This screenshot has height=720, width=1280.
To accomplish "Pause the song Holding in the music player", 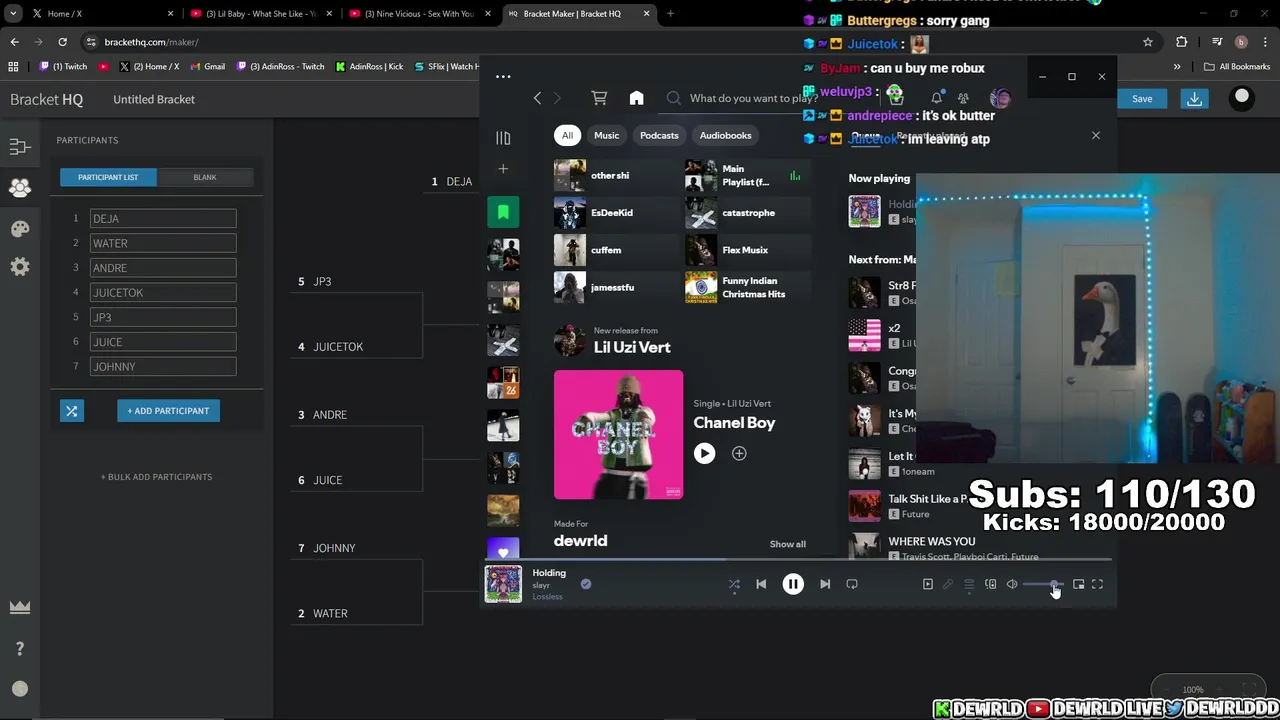I will point(792,584).
